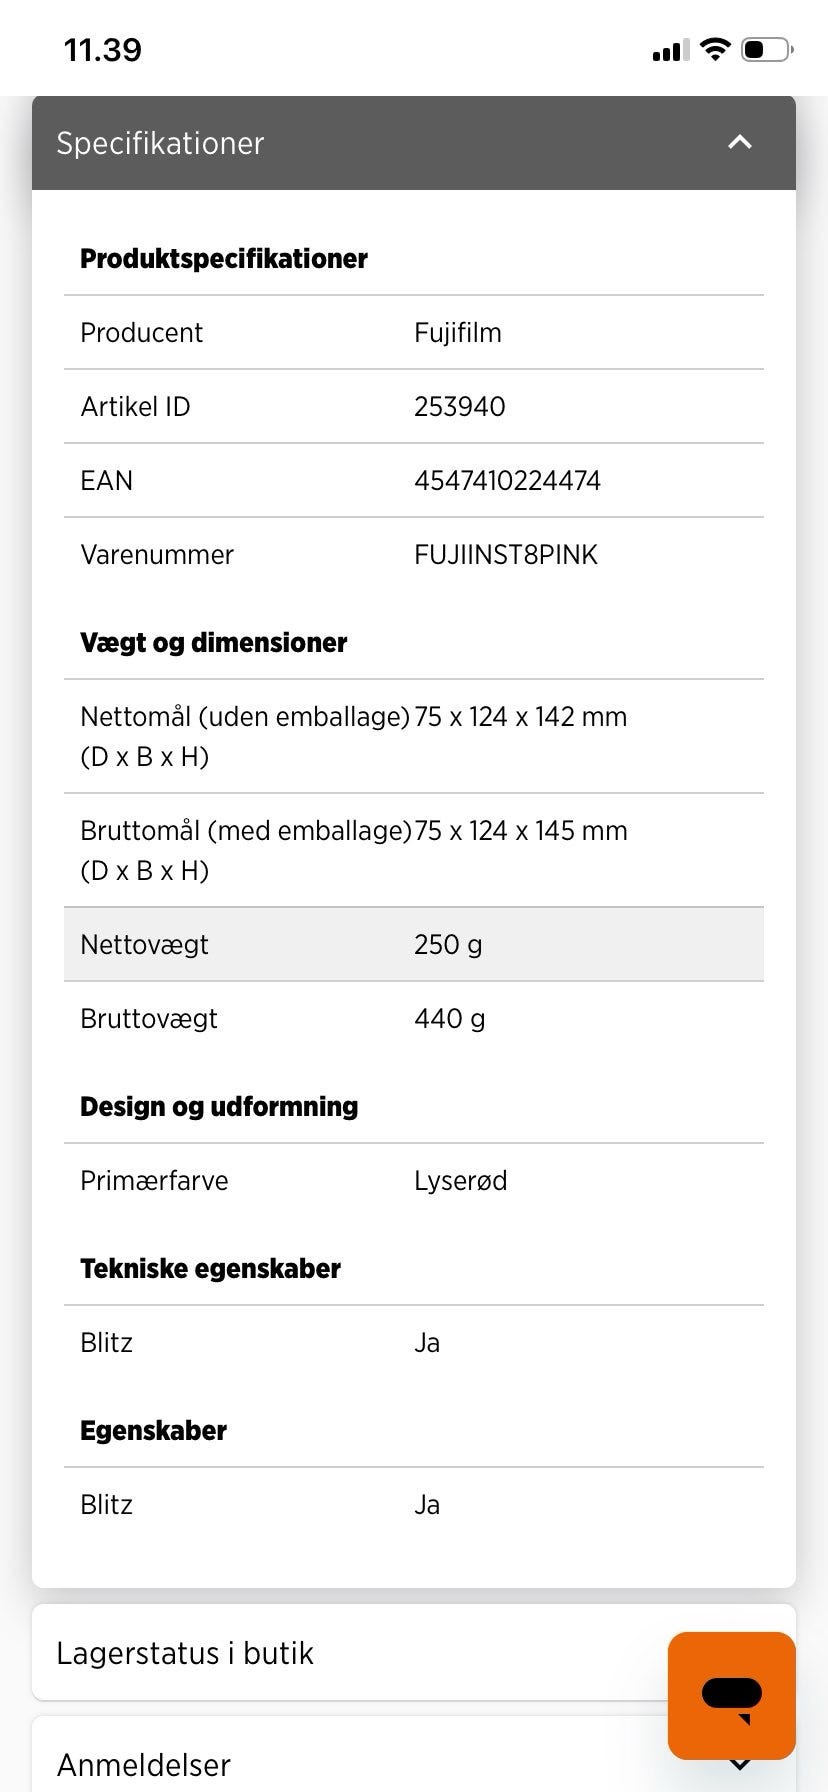Tap the Wi-Fi status icon
The height and width of the screenshot is (1792, 828).
pos(715,49)
